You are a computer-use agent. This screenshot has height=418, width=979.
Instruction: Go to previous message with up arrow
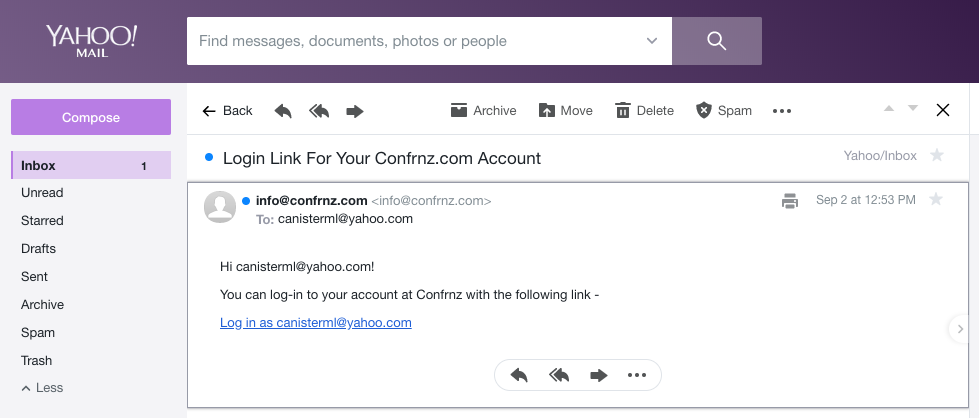(x=889, y=108)
